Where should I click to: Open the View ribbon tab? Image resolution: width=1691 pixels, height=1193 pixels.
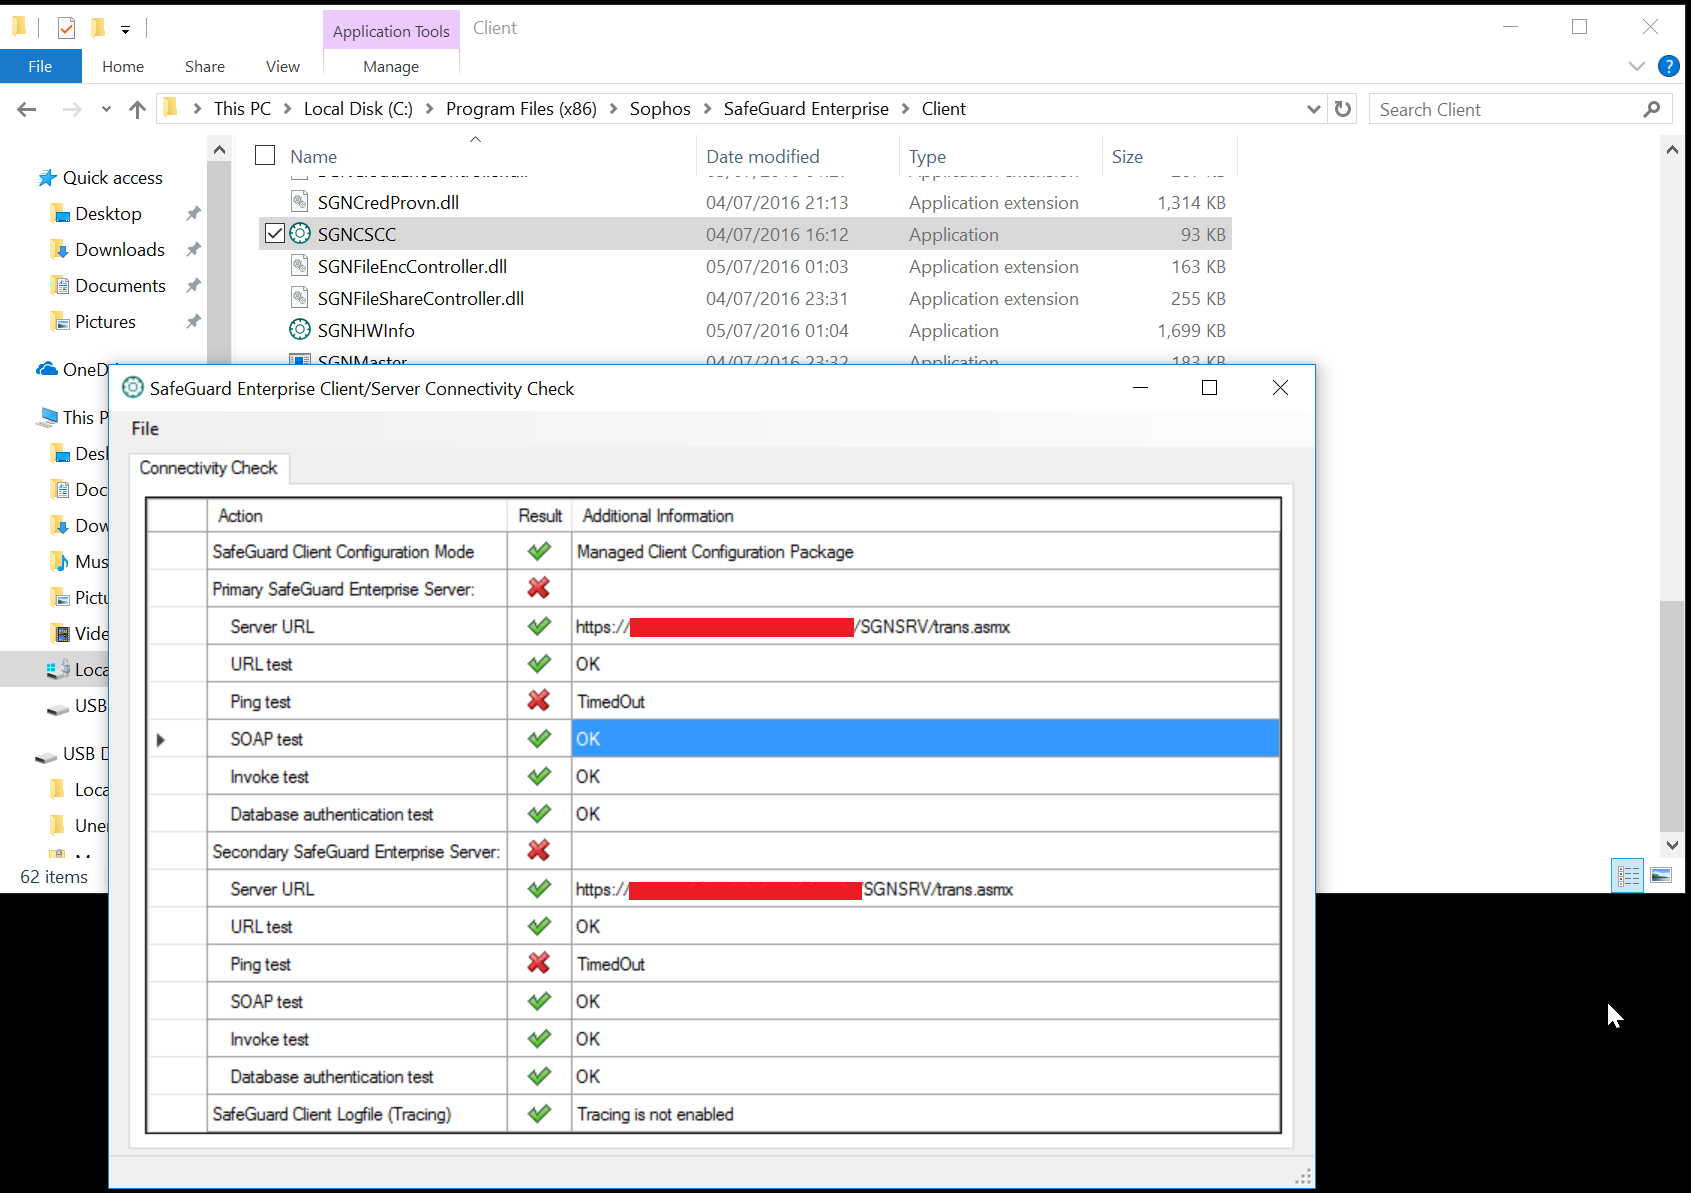[283, 66]
